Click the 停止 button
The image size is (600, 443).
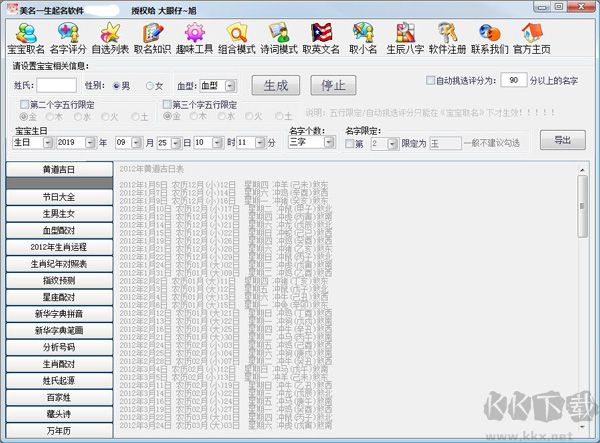coord(333,85)
